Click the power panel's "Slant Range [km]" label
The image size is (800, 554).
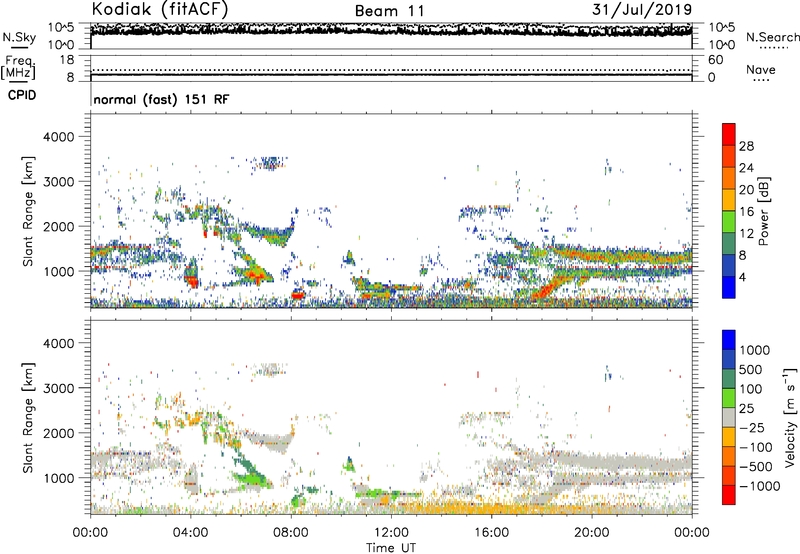28,211
